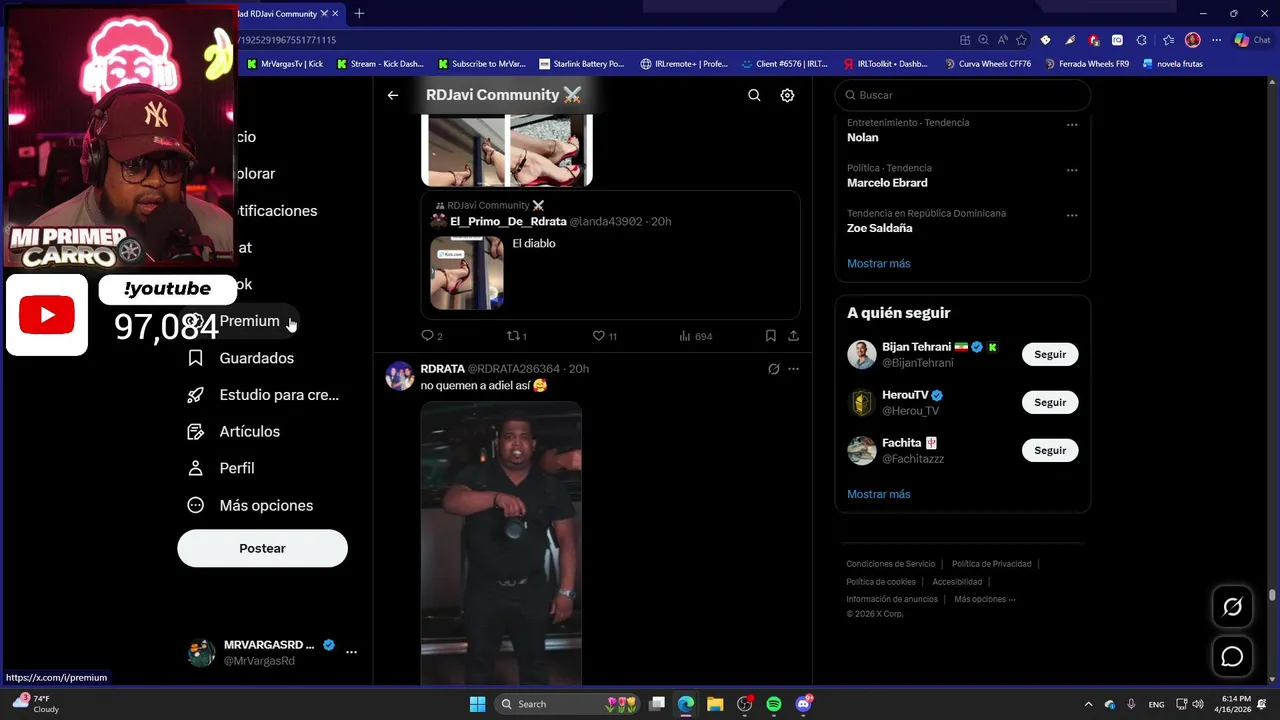
Task: Open Estudio para creadores in sidebar
Action: [x=263, y=395]
